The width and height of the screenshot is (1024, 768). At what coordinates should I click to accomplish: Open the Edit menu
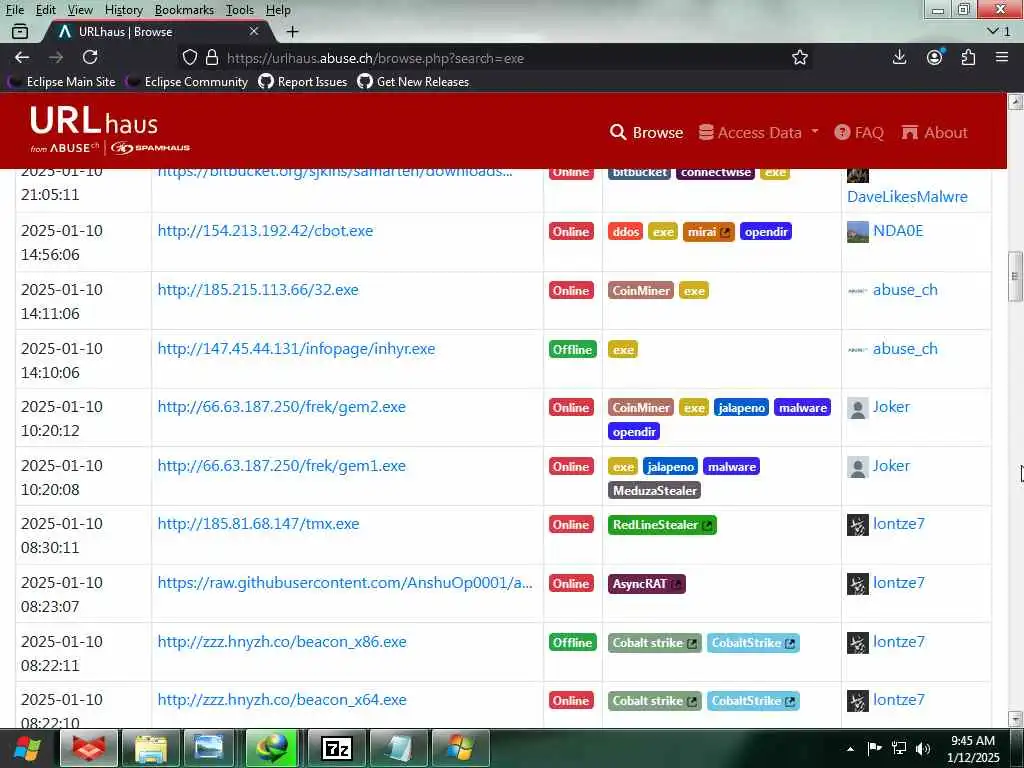[45, 10]
